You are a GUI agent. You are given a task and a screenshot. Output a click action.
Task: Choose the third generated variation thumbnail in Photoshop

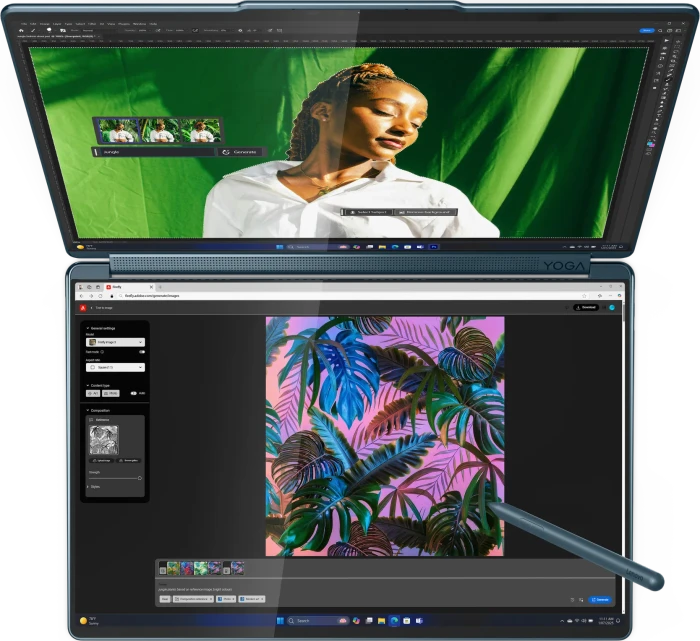(x=200, y=130)
